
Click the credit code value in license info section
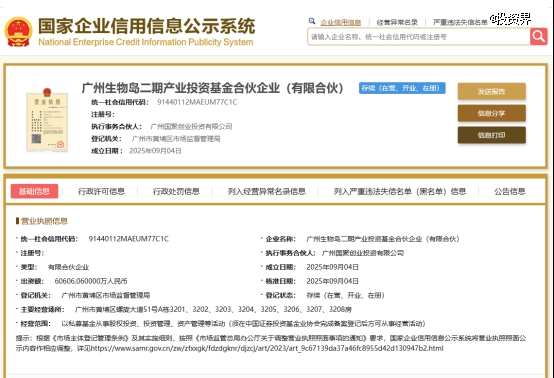pos(129,239)
